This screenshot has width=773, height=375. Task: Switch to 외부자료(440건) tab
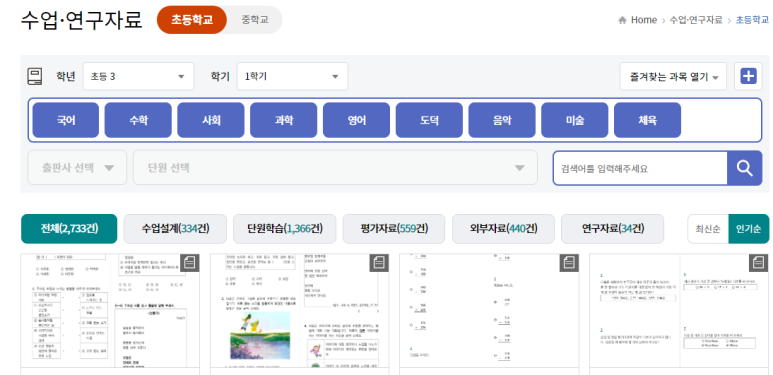(503, 229)
